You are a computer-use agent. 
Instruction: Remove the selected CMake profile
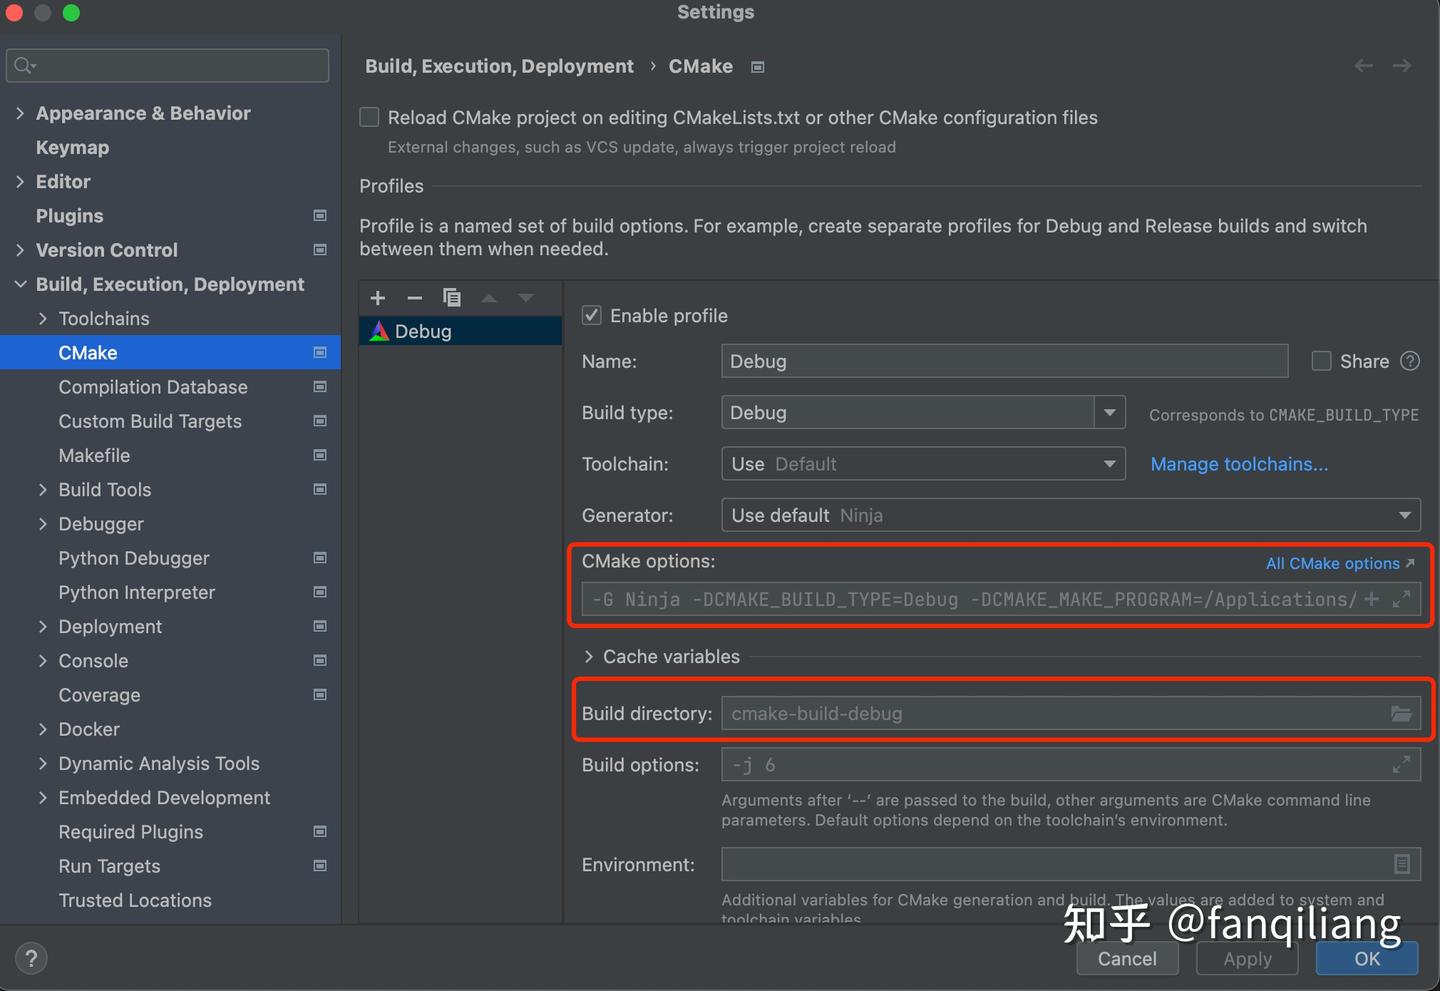pyautogui.click(x=414, y=298)
